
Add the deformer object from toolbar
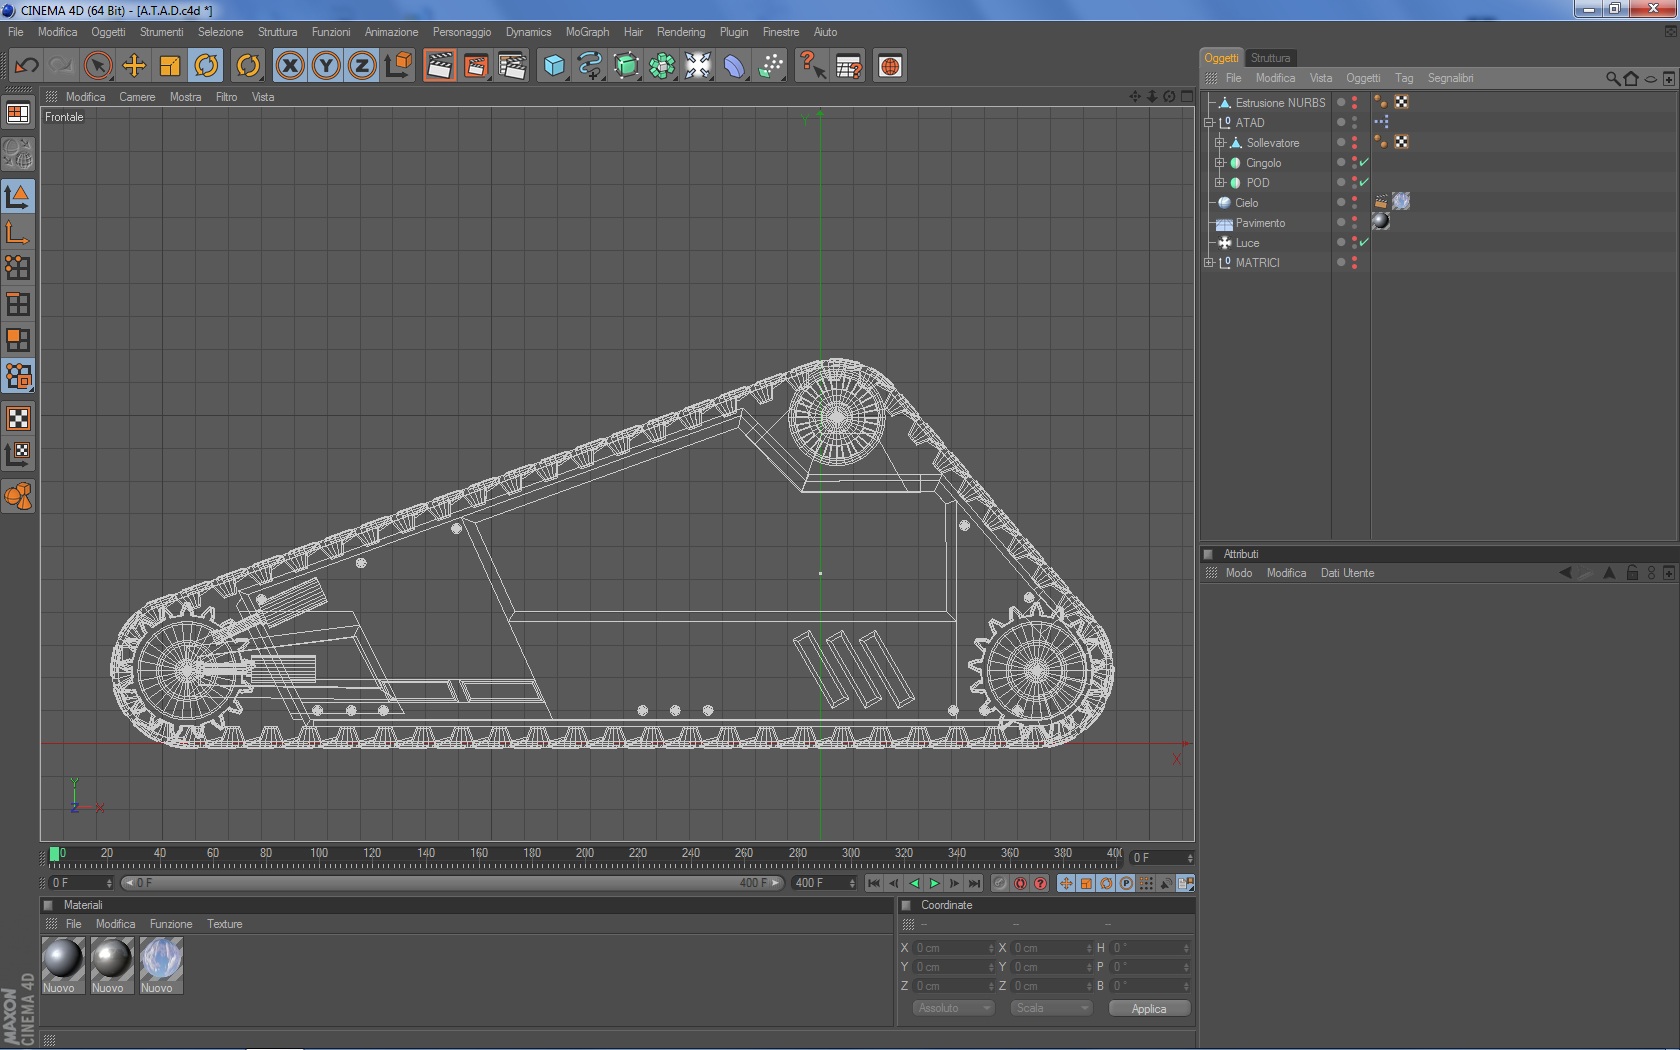pos(734,66)
